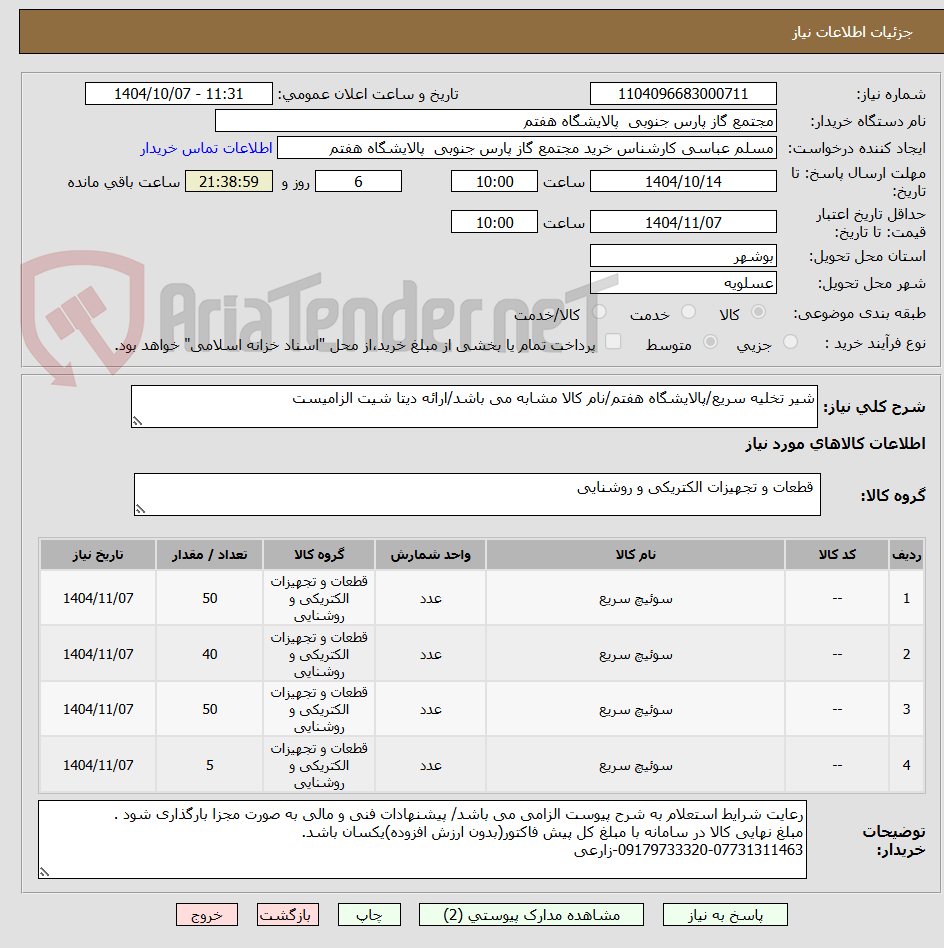The width and height of the screenshot is (944, 948).
Task: Select the کالا radio button
Action: pyautogui.click(x=758, y=312)
